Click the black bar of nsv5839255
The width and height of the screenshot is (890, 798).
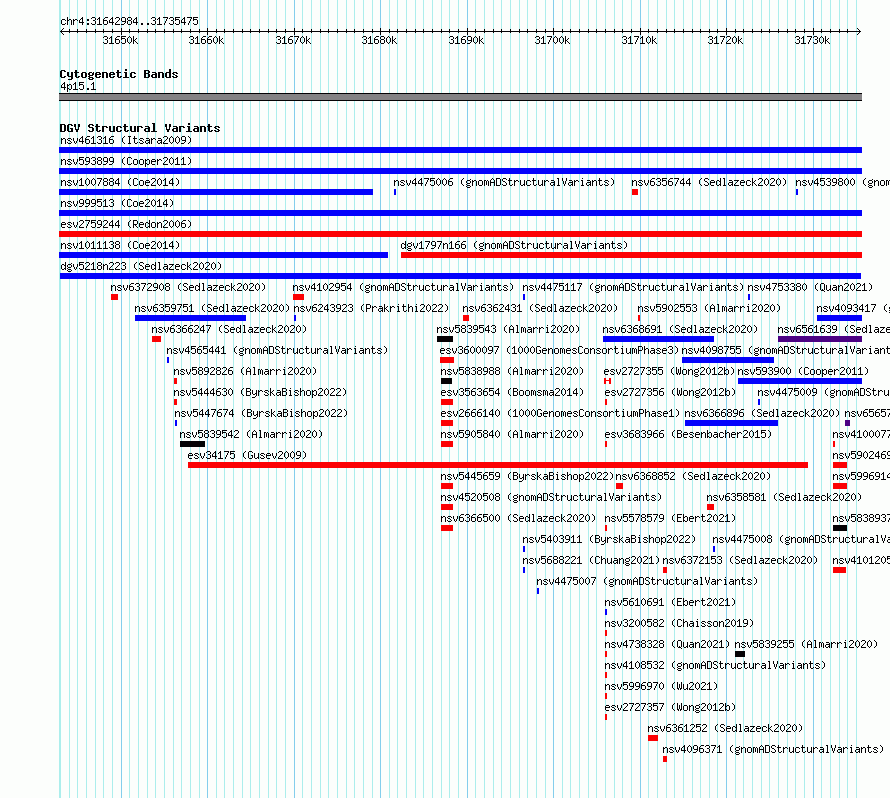pos(740,654)
